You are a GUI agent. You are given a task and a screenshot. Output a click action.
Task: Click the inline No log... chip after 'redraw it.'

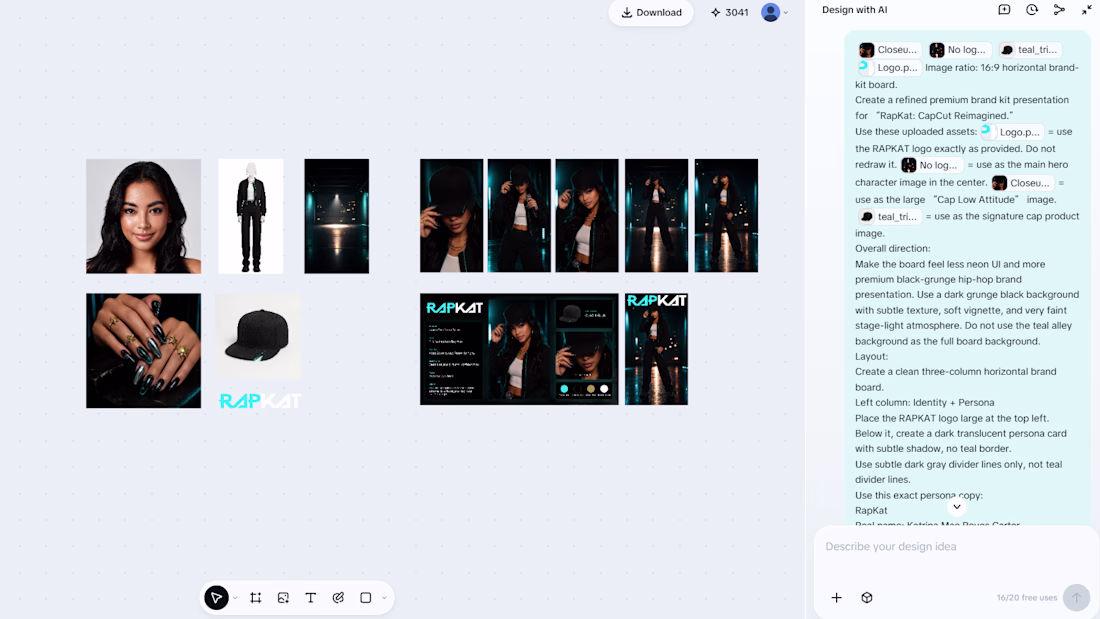pos(931,165)
